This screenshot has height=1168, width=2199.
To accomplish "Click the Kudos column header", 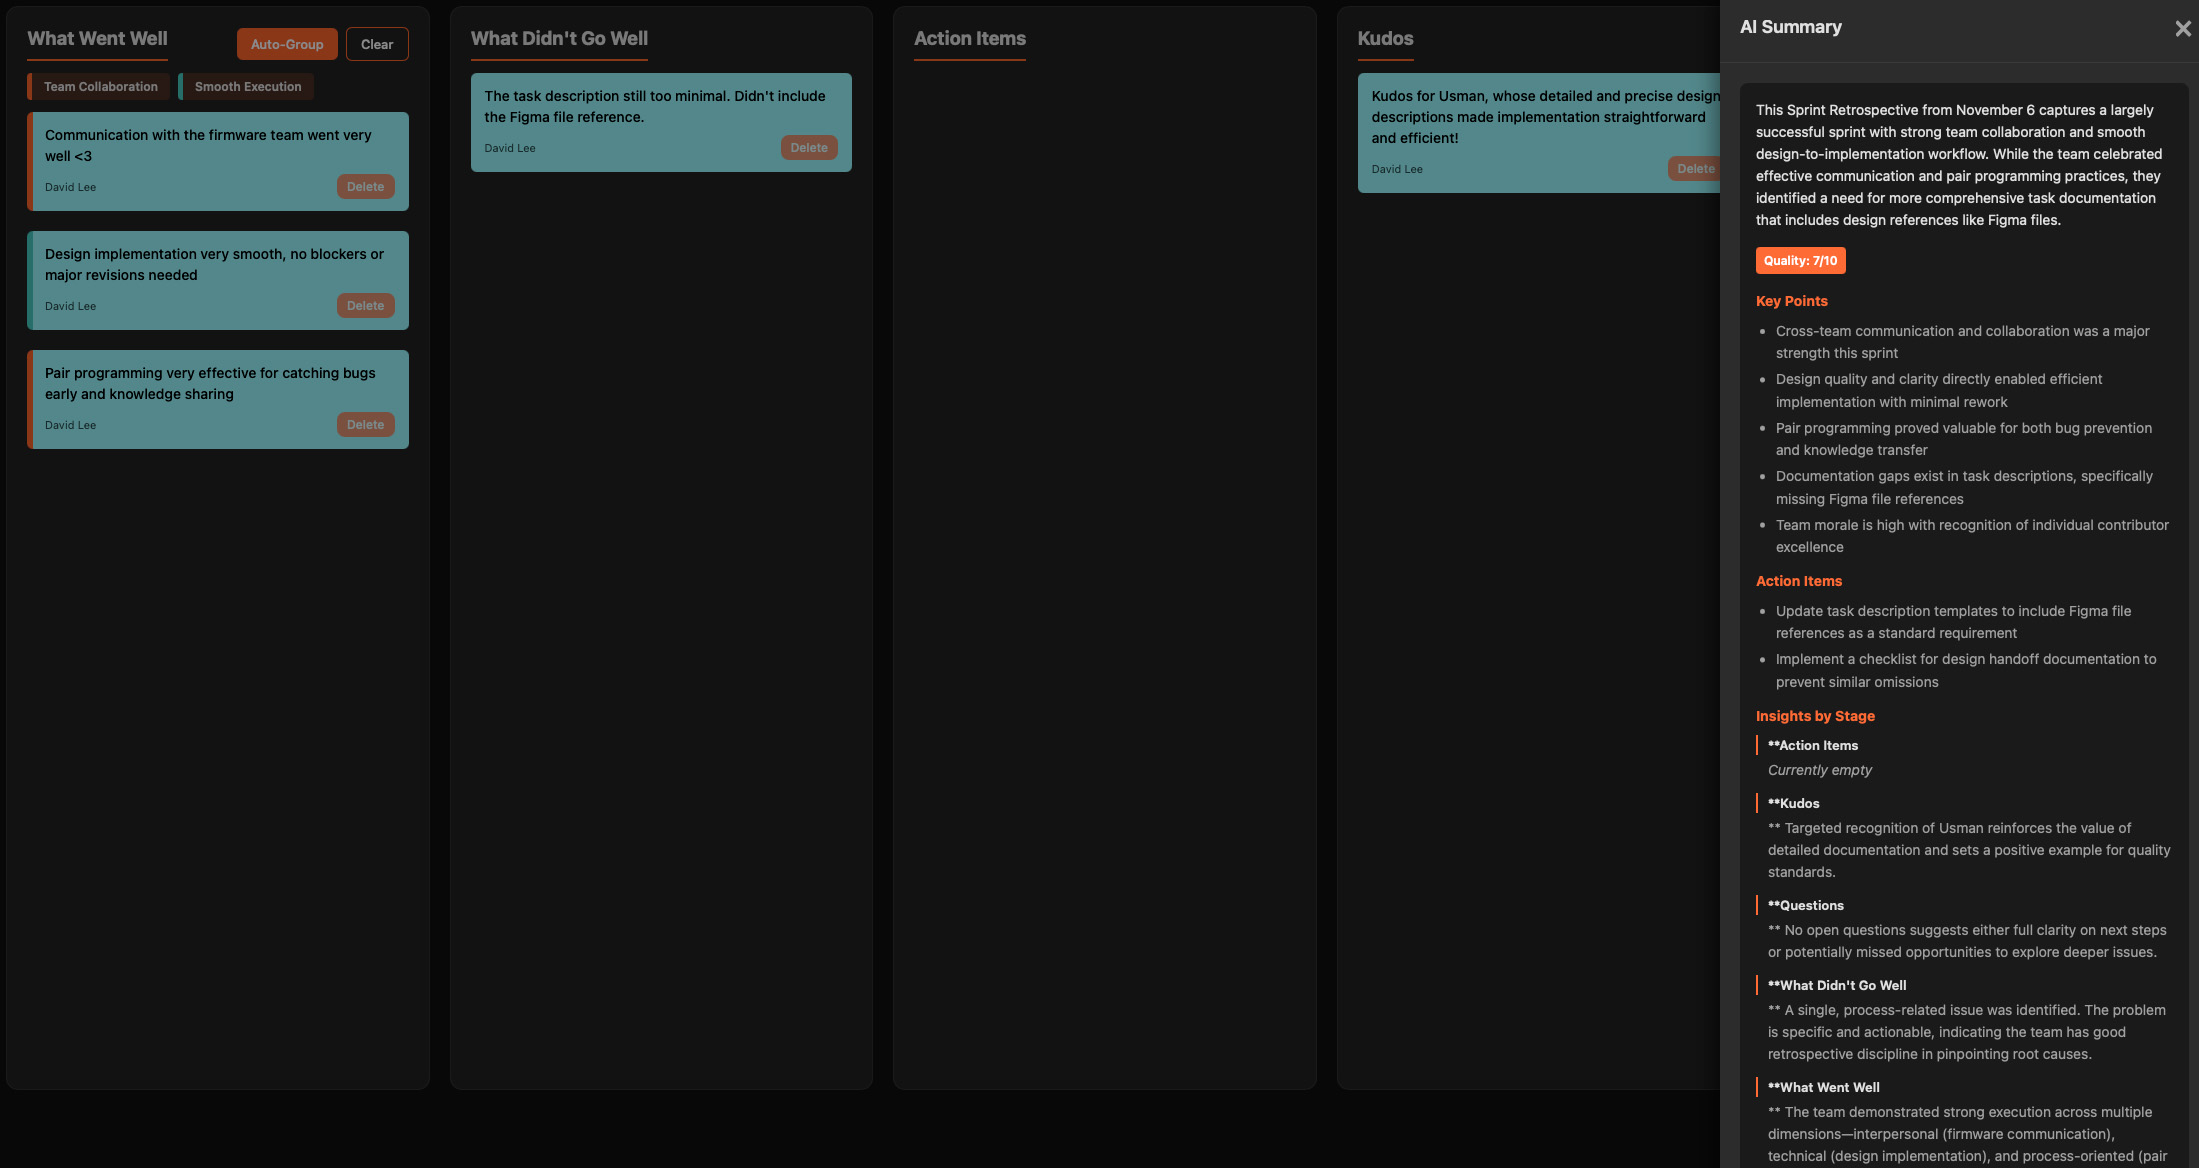I will (1385, 38).
